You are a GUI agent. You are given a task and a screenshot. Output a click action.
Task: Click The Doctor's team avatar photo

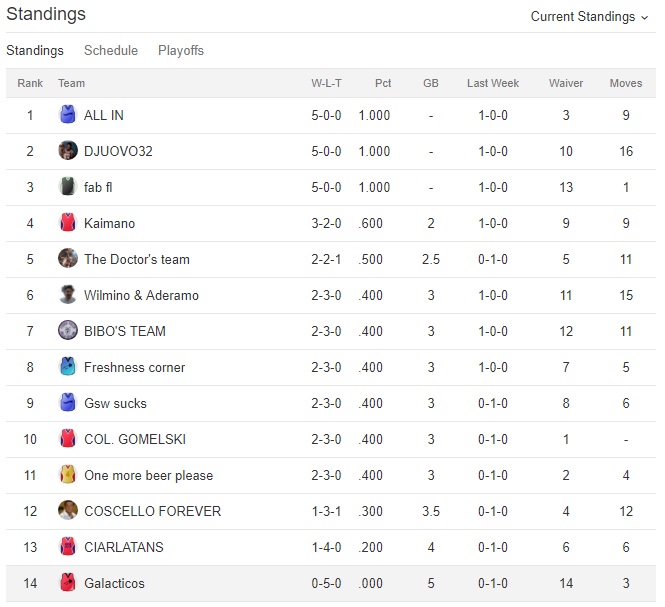(68, 259)
